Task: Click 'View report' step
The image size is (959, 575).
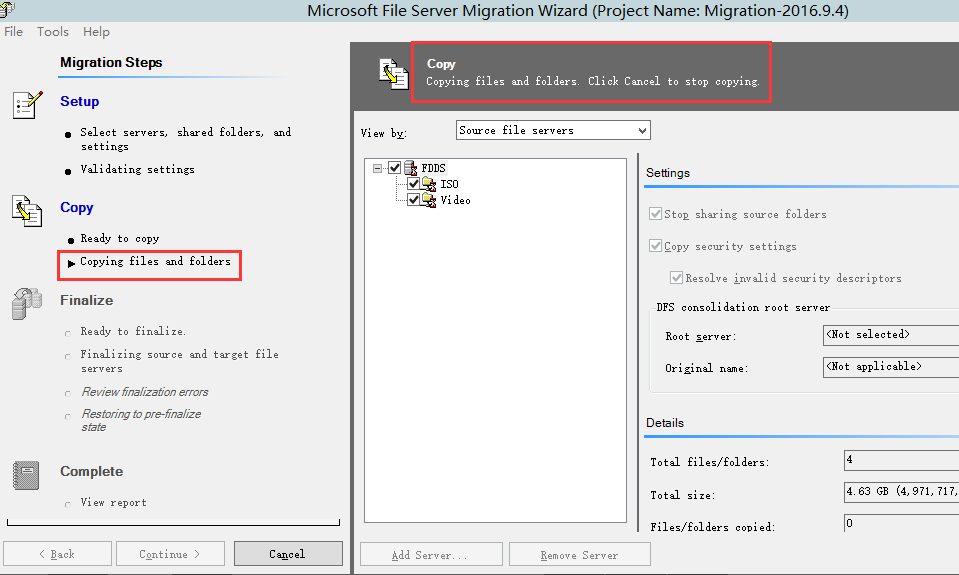Action: [x=113, y=502]
